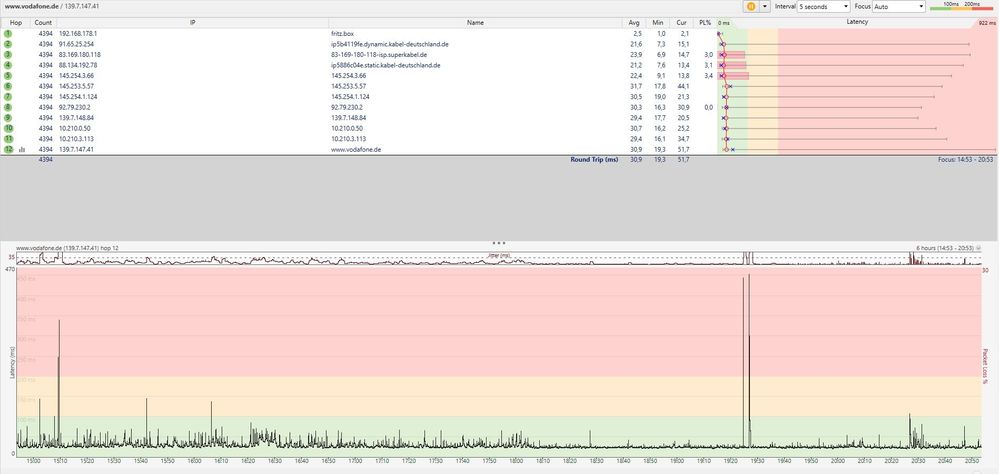
Task: Click the IP column header
Action: (192, 22)
